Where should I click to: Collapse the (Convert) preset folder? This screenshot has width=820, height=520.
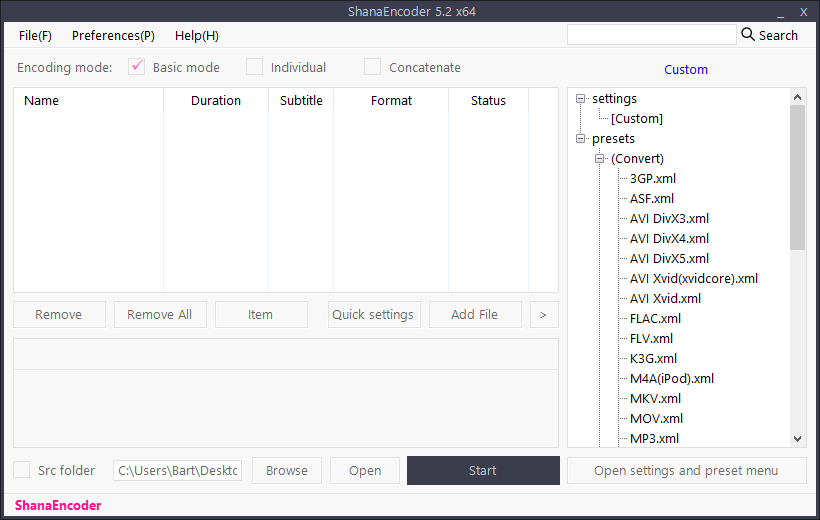click(600, 159)
